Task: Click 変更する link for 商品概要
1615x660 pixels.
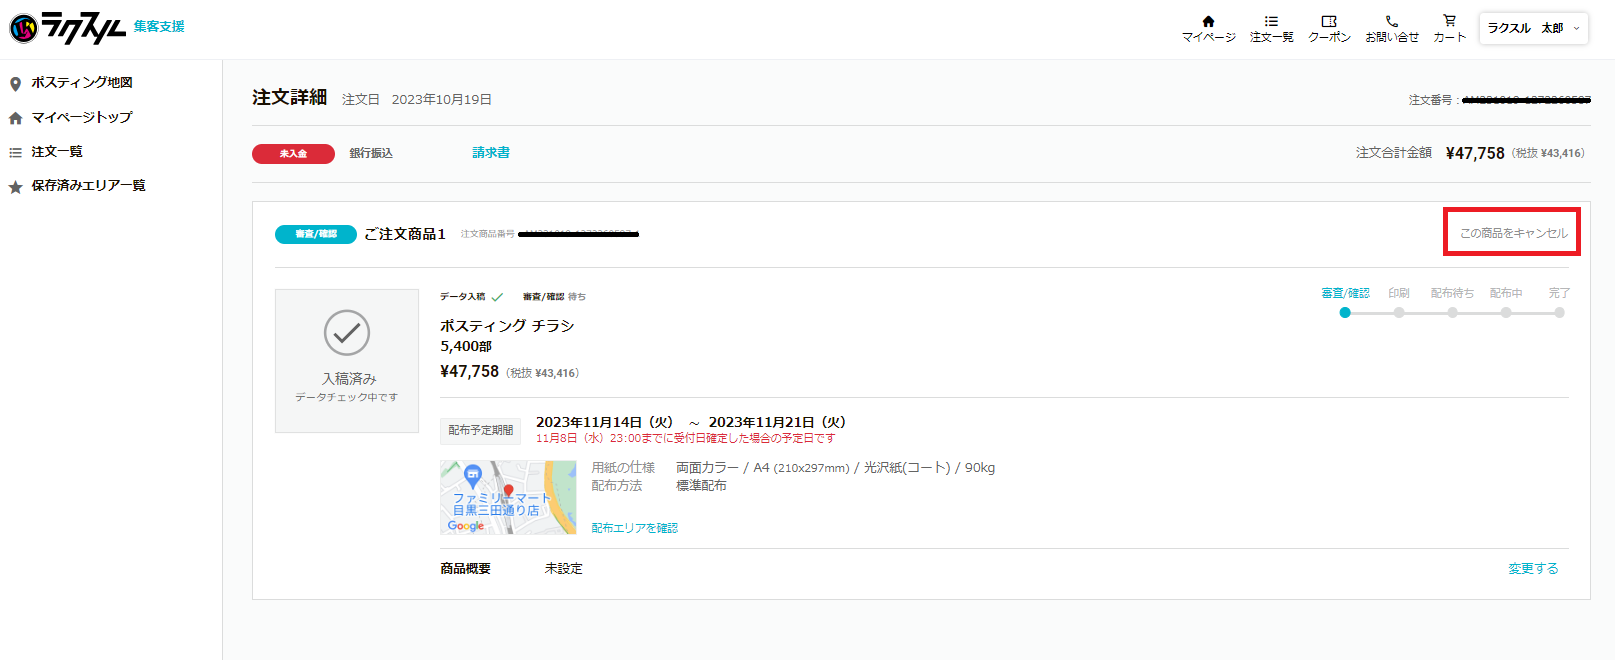Action: click(x=1533, y=568)
